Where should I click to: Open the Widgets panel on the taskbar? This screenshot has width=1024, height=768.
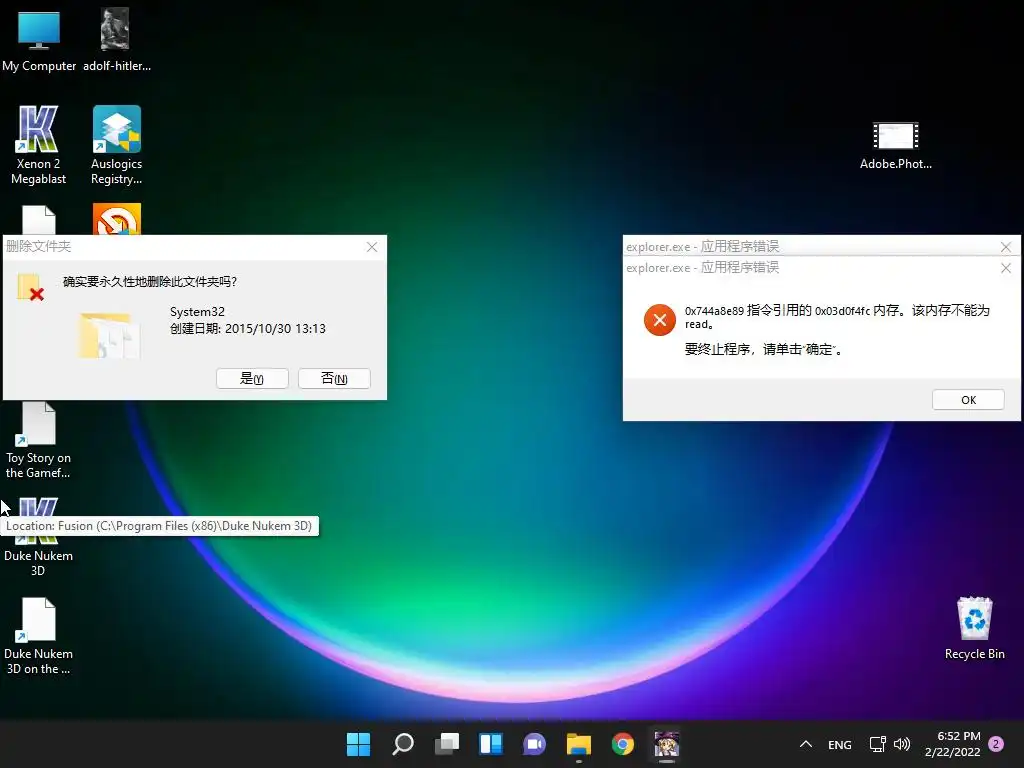(490, 744)
